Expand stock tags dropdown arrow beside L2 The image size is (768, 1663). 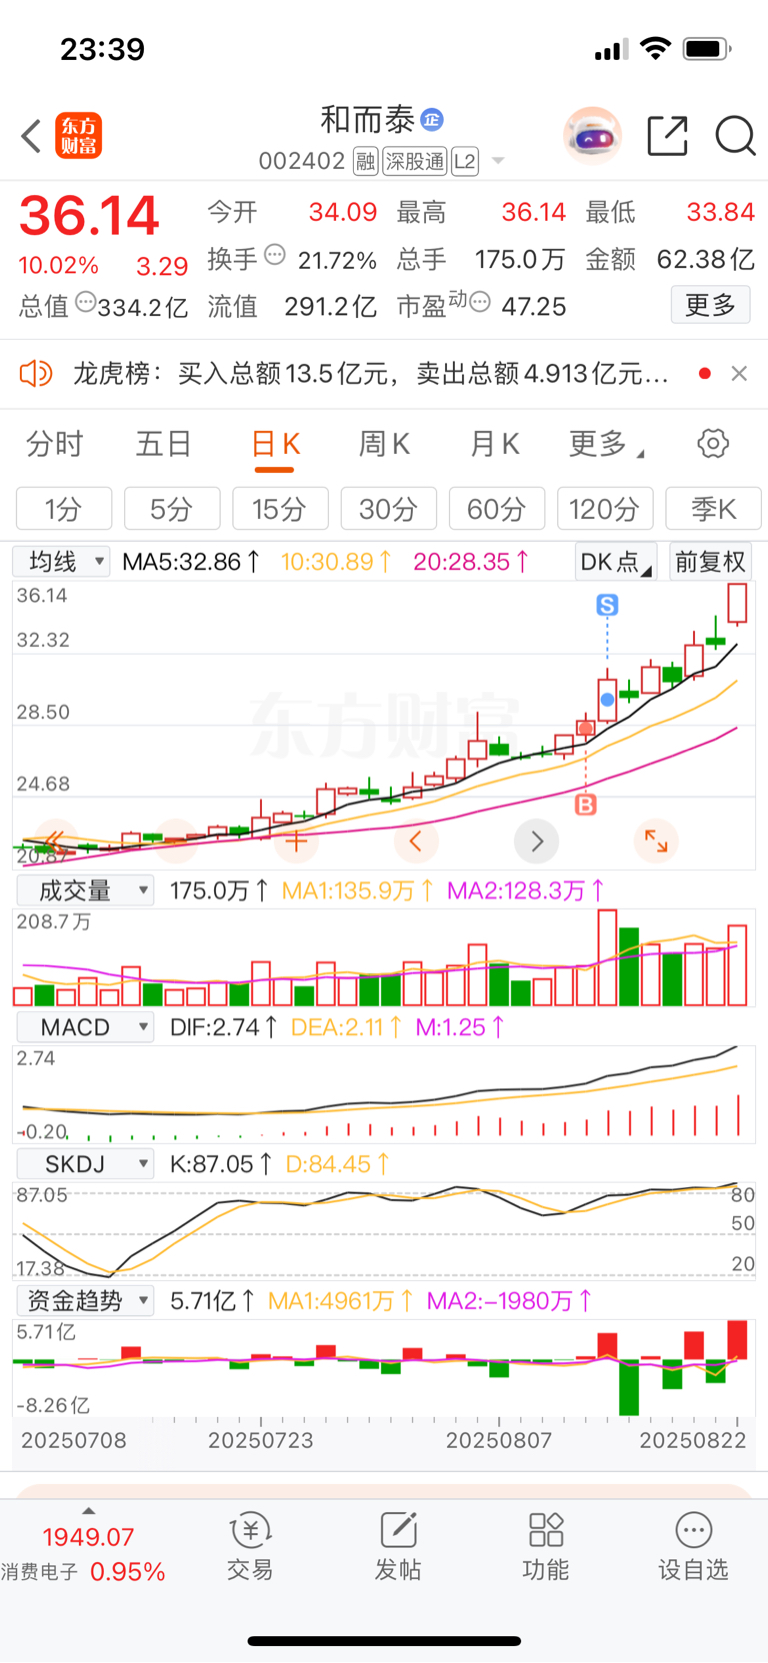point(498,162)
